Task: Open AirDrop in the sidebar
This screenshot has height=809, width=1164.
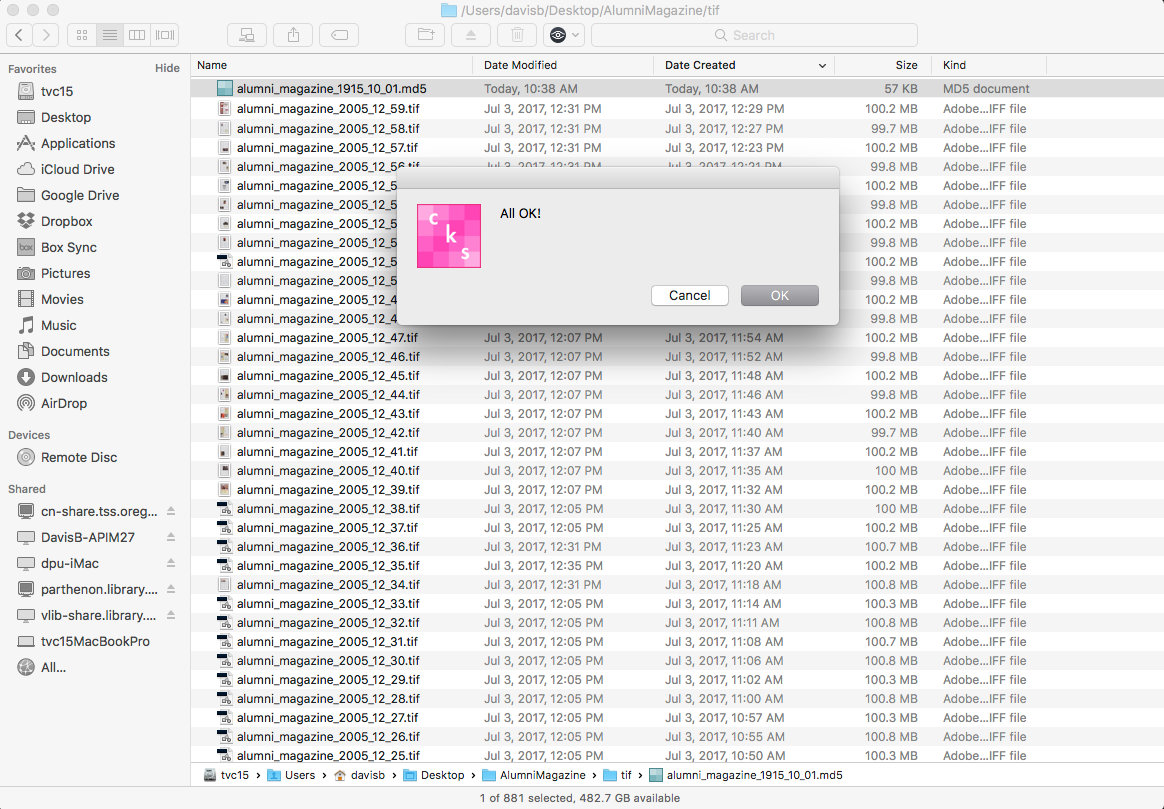Action: 63,403
